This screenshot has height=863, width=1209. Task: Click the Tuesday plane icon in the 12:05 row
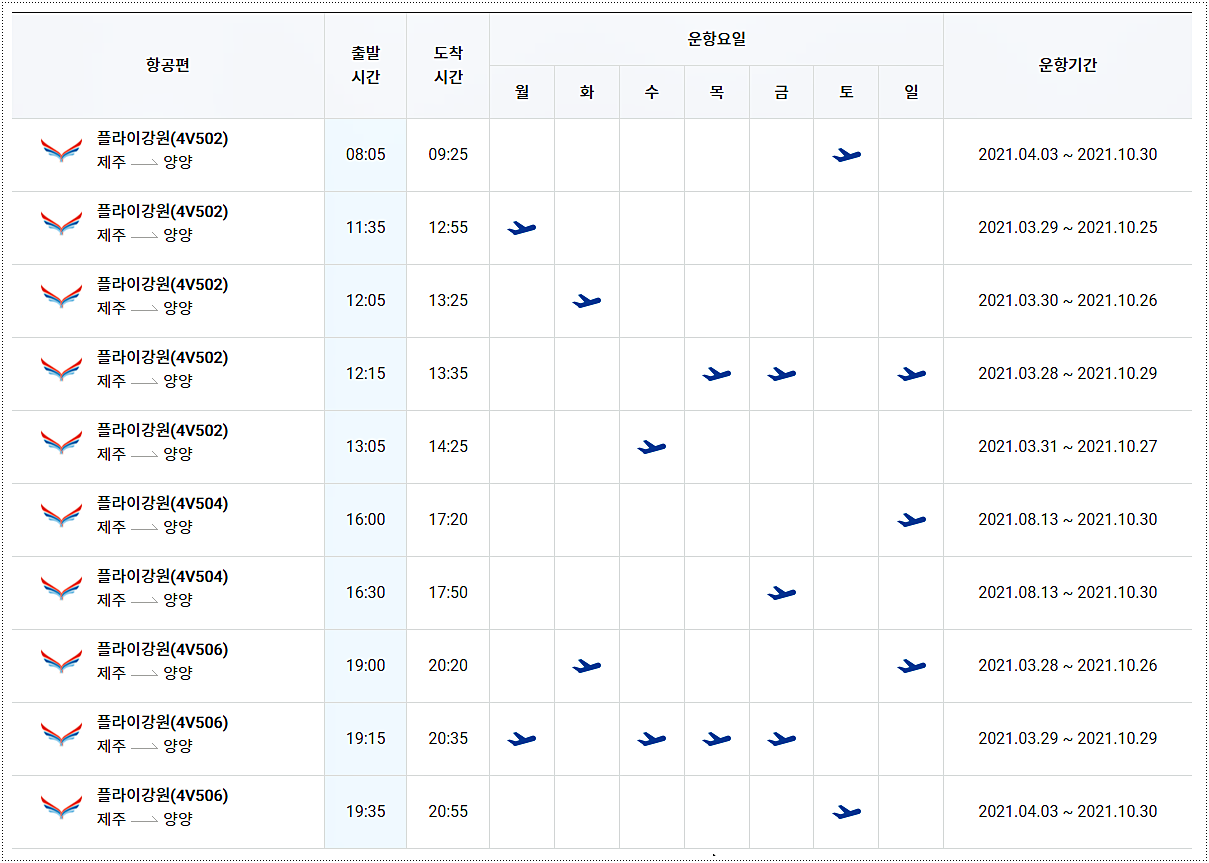(587, 301)
